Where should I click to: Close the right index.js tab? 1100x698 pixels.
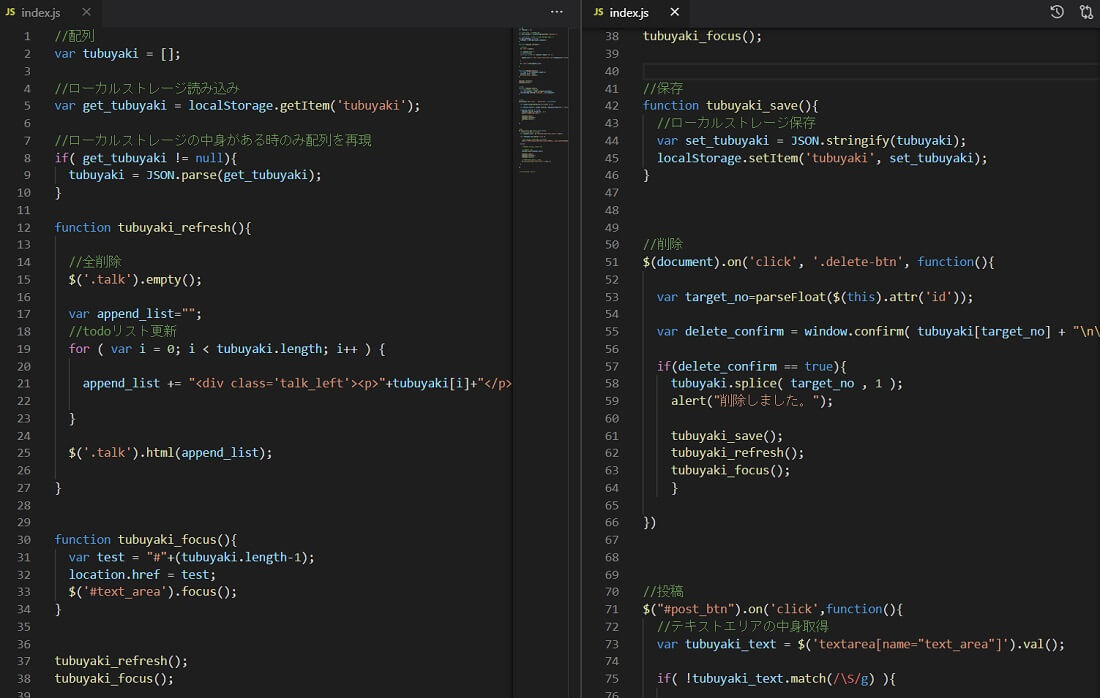pos(674,12)
